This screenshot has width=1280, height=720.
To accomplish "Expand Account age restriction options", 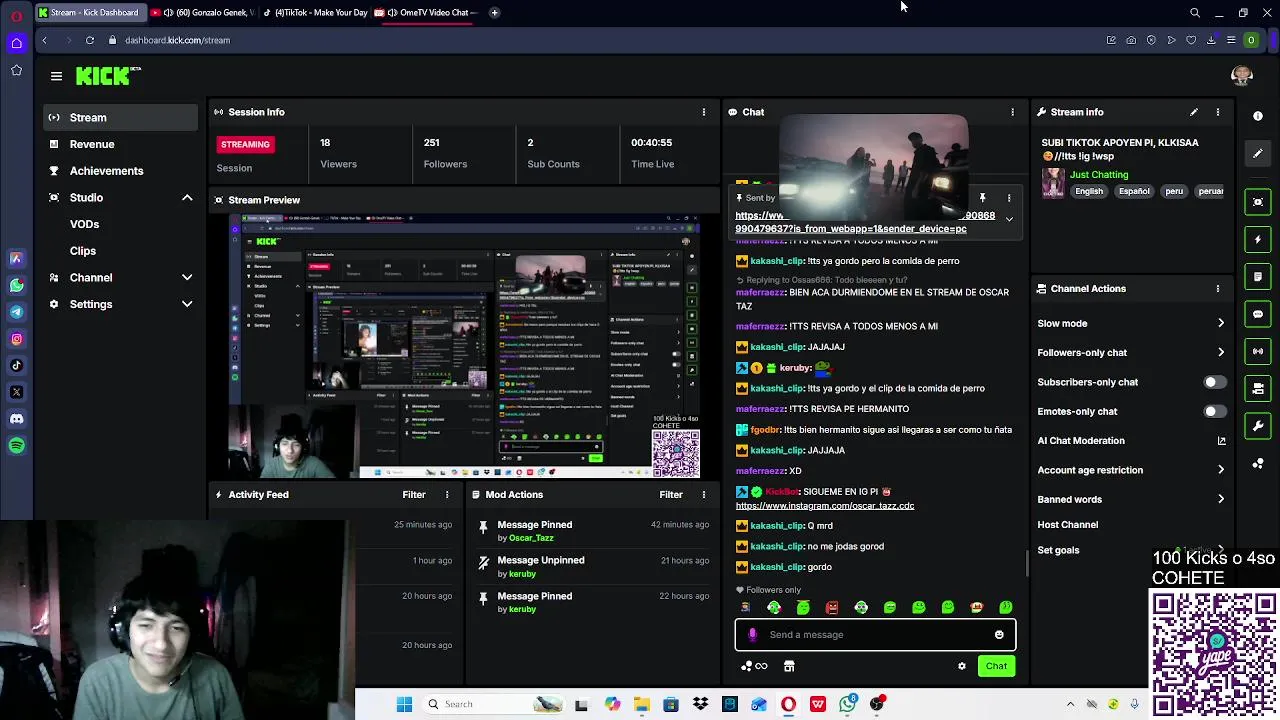I will pos(1220,470).
